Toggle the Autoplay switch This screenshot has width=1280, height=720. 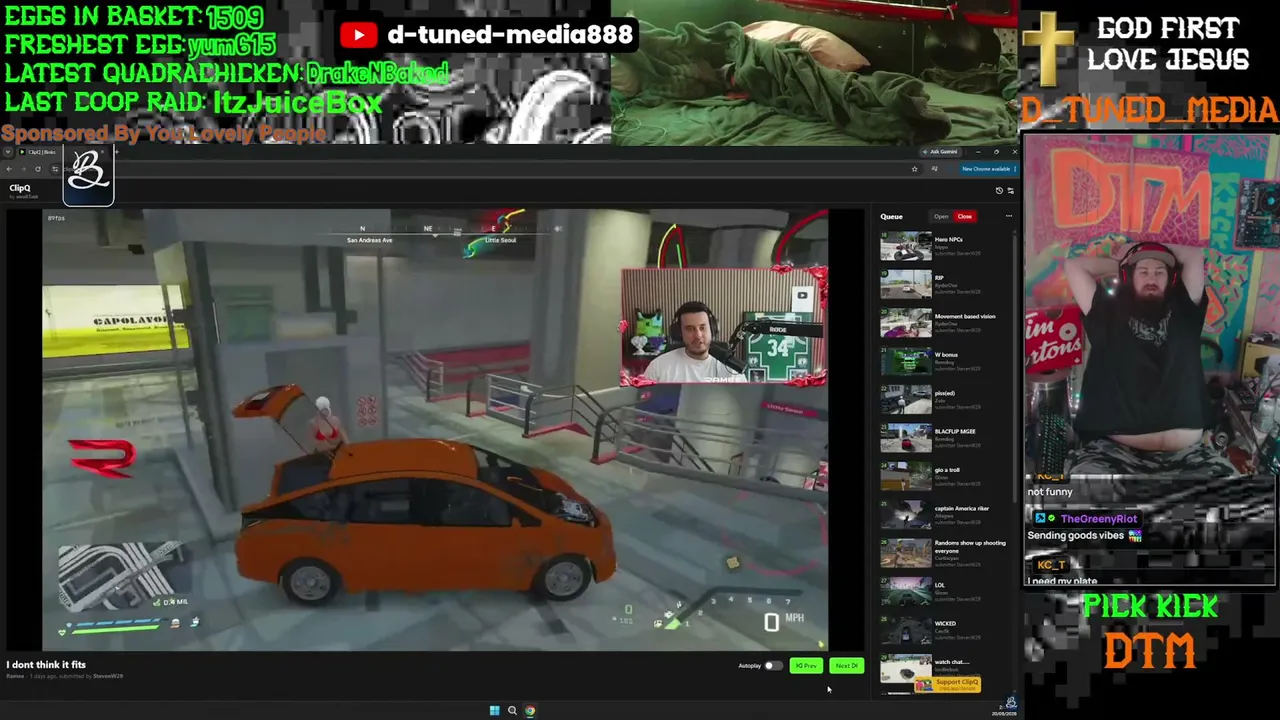772,666
